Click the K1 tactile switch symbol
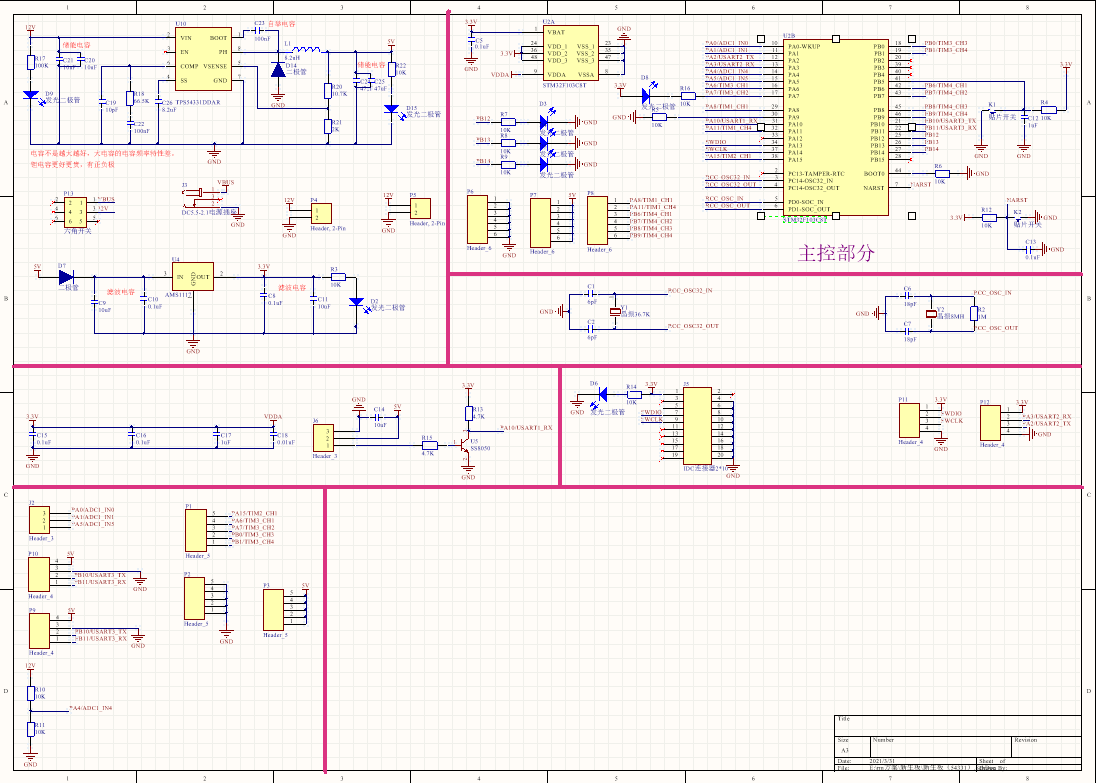The image size is (1096, 783). pyautogui.click(x=993, y=110)
